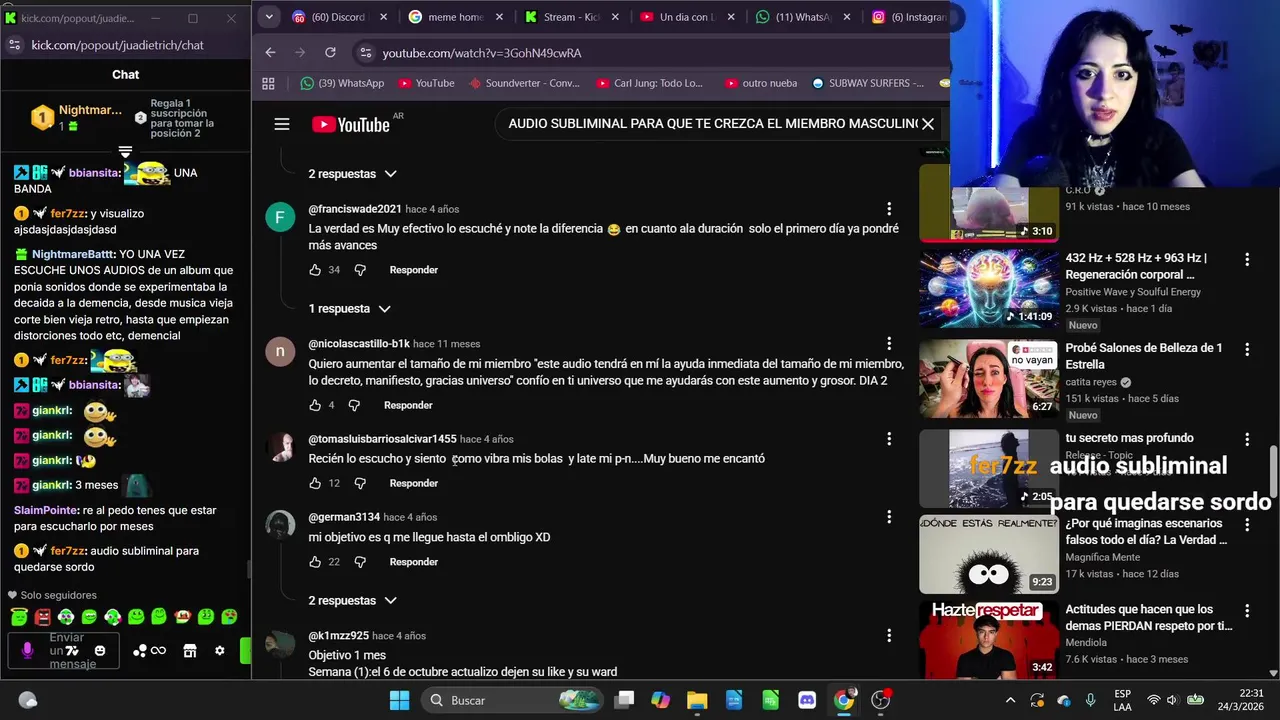Dislike tomasluisbarriosalcivar1455's comment
Viewport: 1280px width, 720px height.
tap(360, 483)
